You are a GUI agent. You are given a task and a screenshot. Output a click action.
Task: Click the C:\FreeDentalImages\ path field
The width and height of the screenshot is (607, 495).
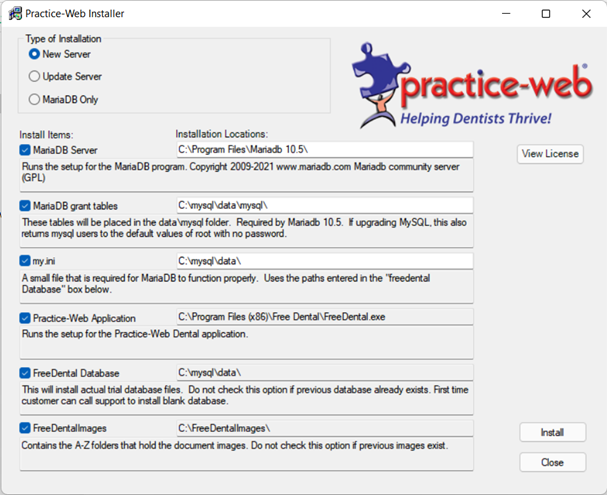pyautogui.click(x=324, y=428)
